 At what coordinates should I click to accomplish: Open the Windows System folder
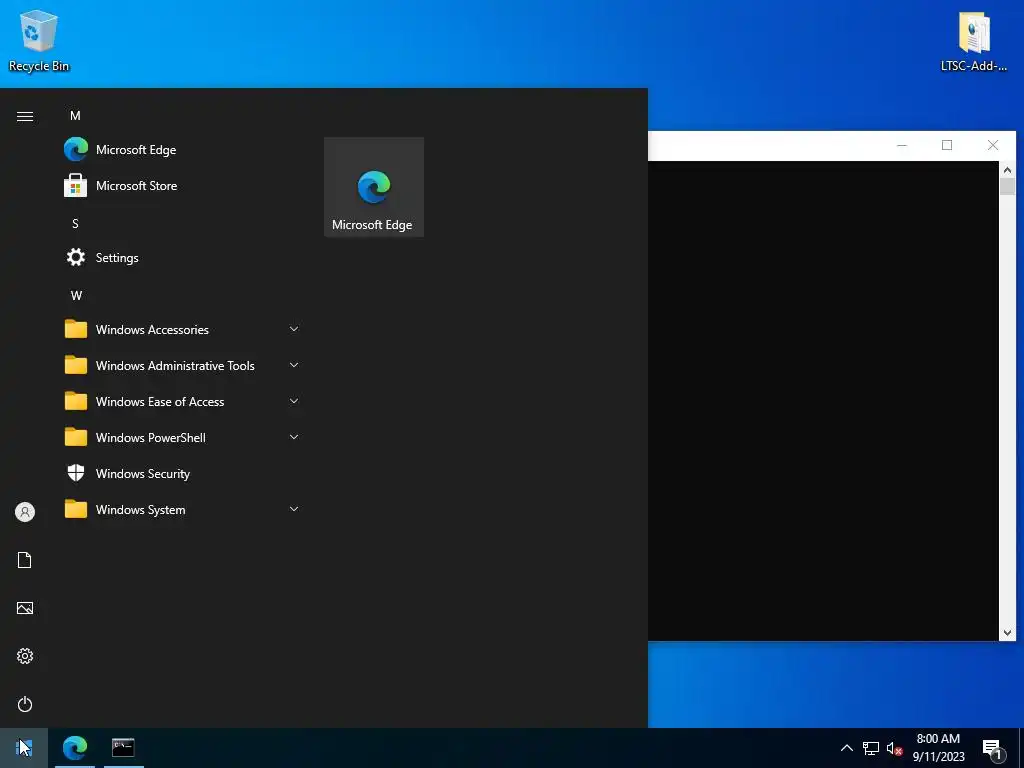182,509
